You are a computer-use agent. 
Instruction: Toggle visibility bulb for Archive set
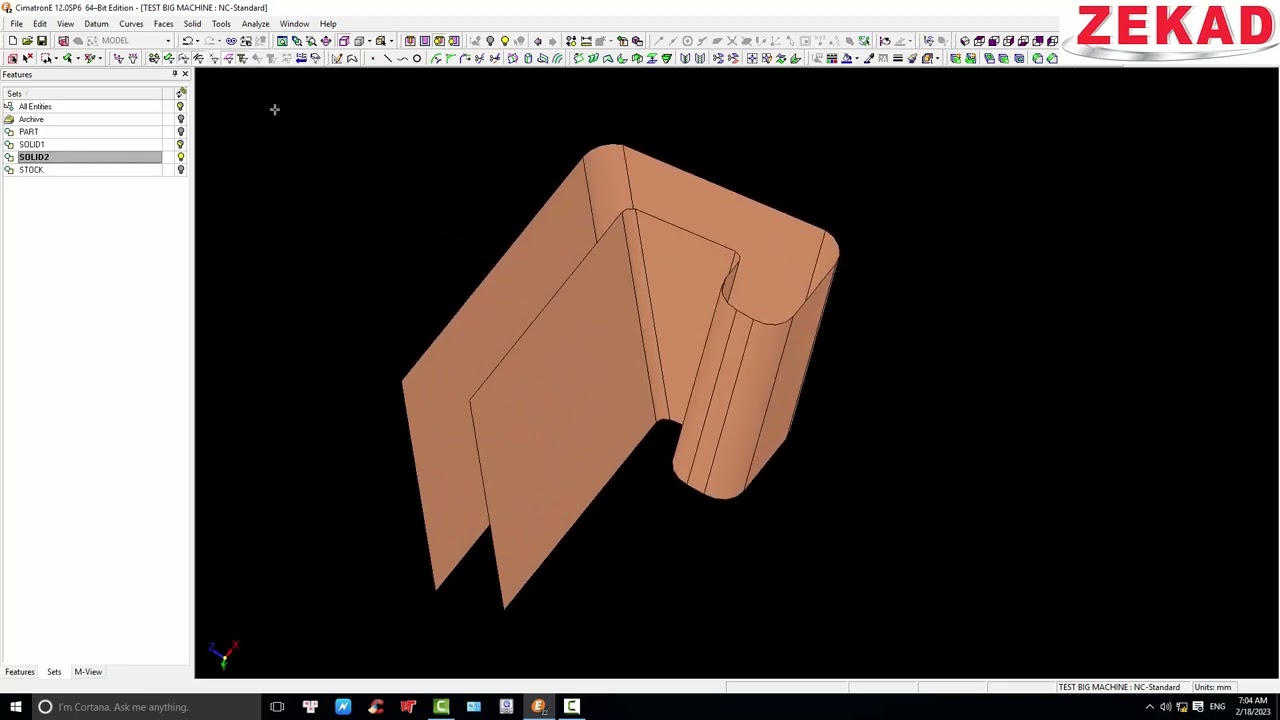pos(180,119)
